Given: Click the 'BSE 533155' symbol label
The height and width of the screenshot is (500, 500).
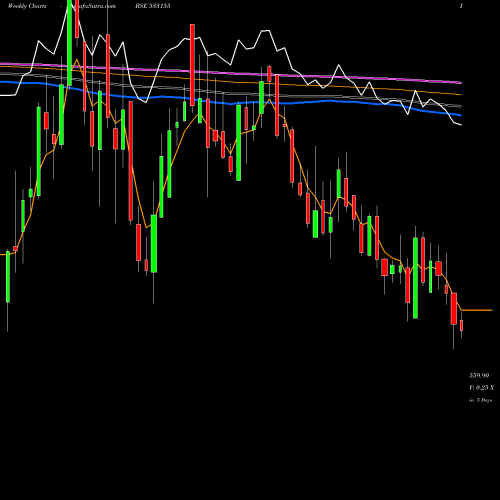Looking at the screenshot, I should click(153, 6).
